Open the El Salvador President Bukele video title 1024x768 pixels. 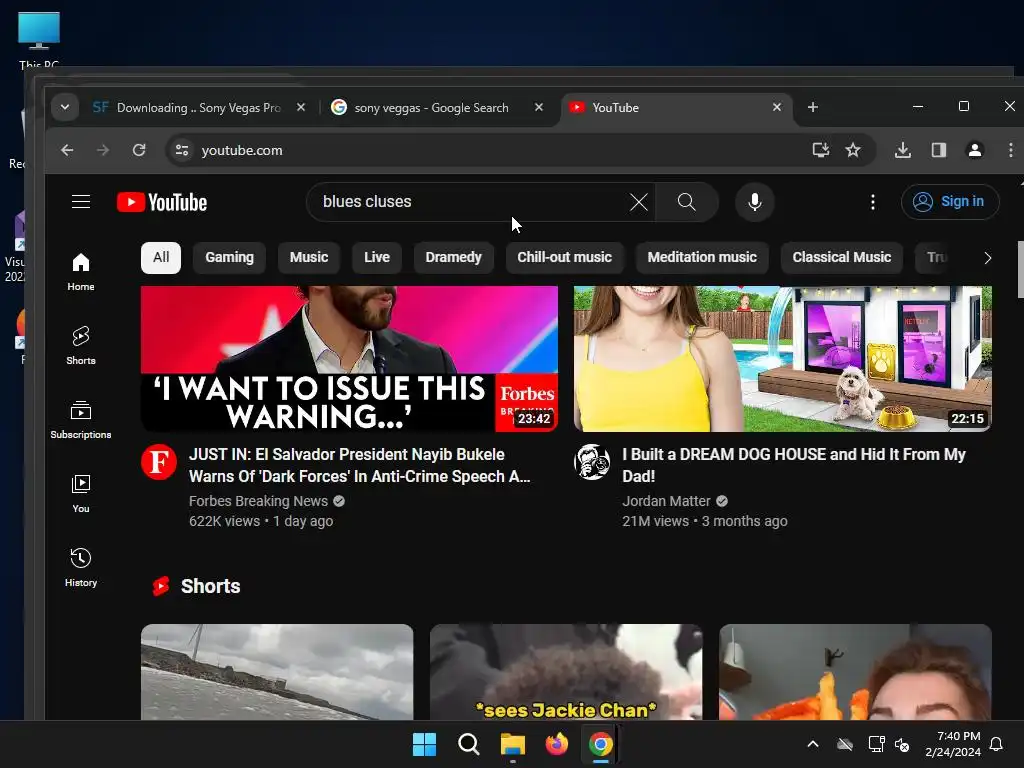pos(359,465)
